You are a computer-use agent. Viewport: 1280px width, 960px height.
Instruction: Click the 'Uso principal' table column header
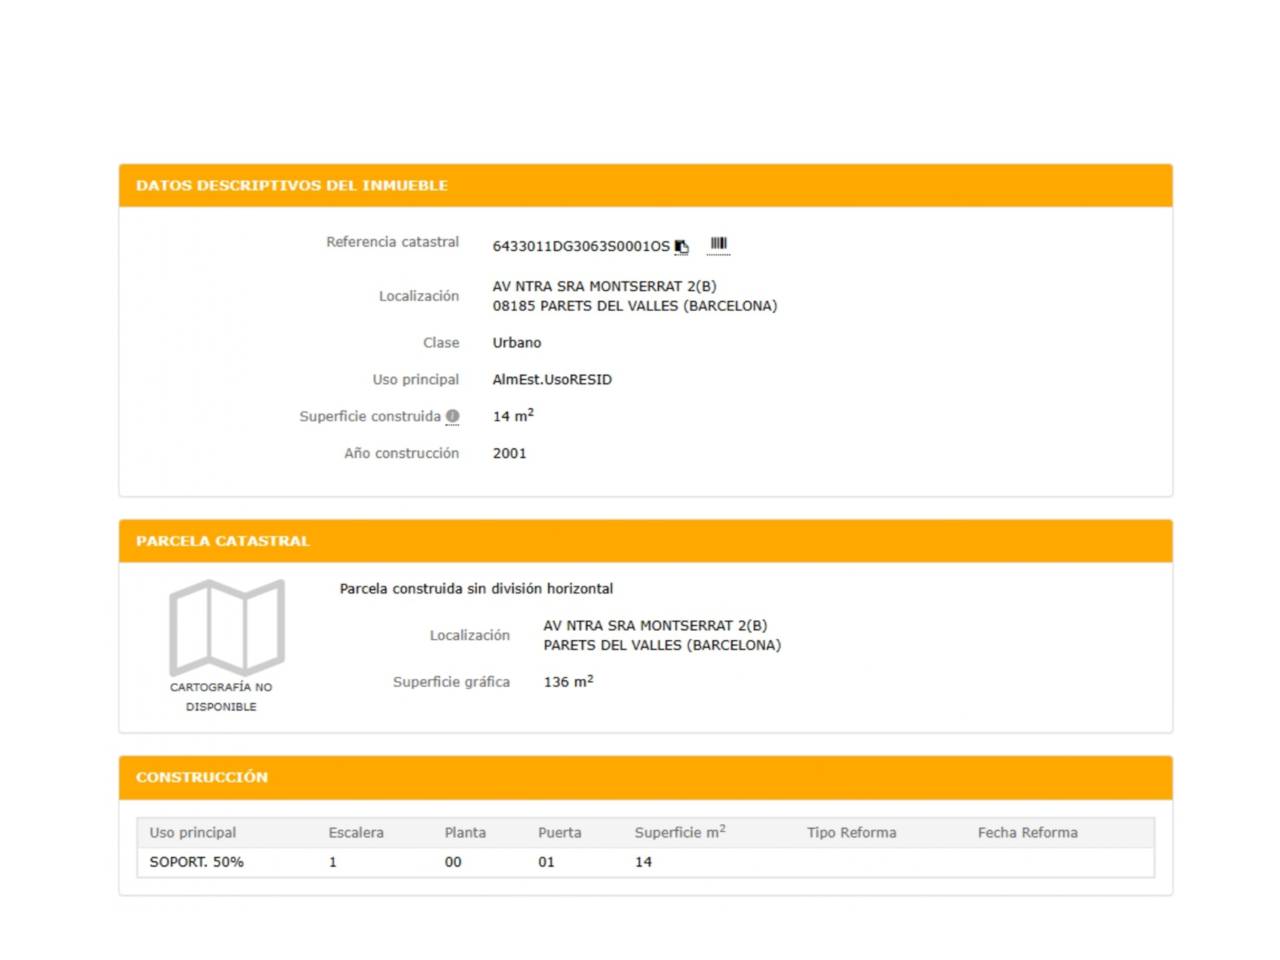pos(193,832)
